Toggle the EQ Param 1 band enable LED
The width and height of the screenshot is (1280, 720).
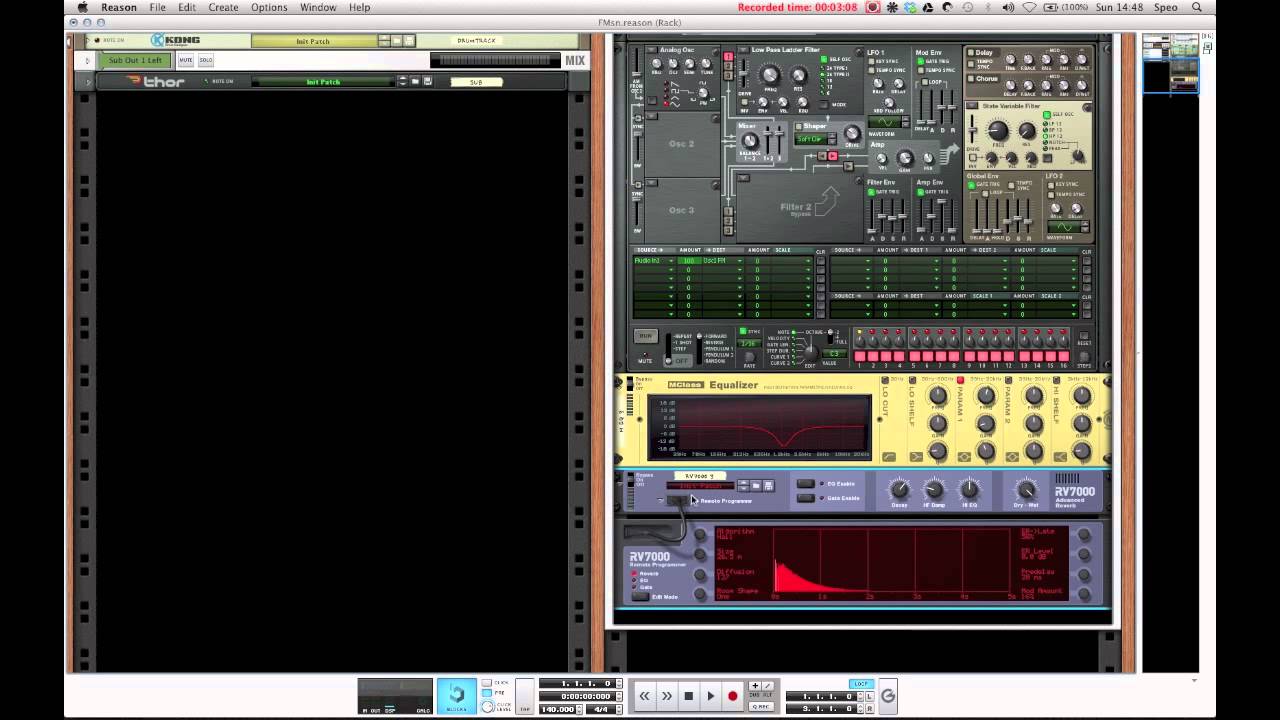tap(962, 380)
